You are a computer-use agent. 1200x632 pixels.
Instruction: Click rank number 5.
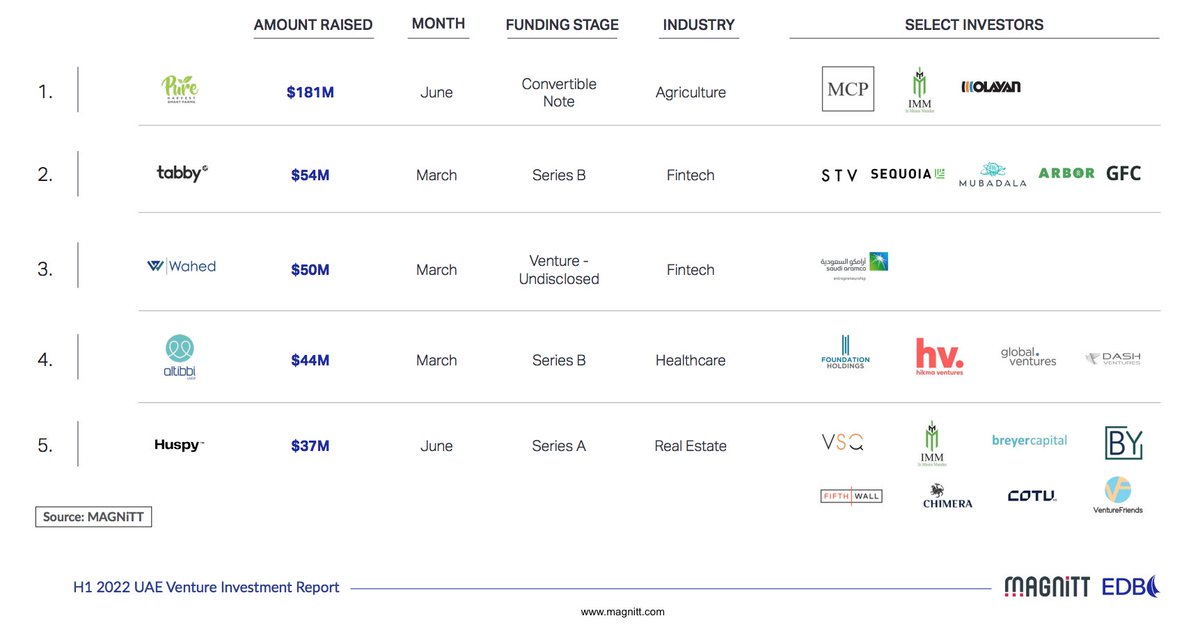point(44,446)
